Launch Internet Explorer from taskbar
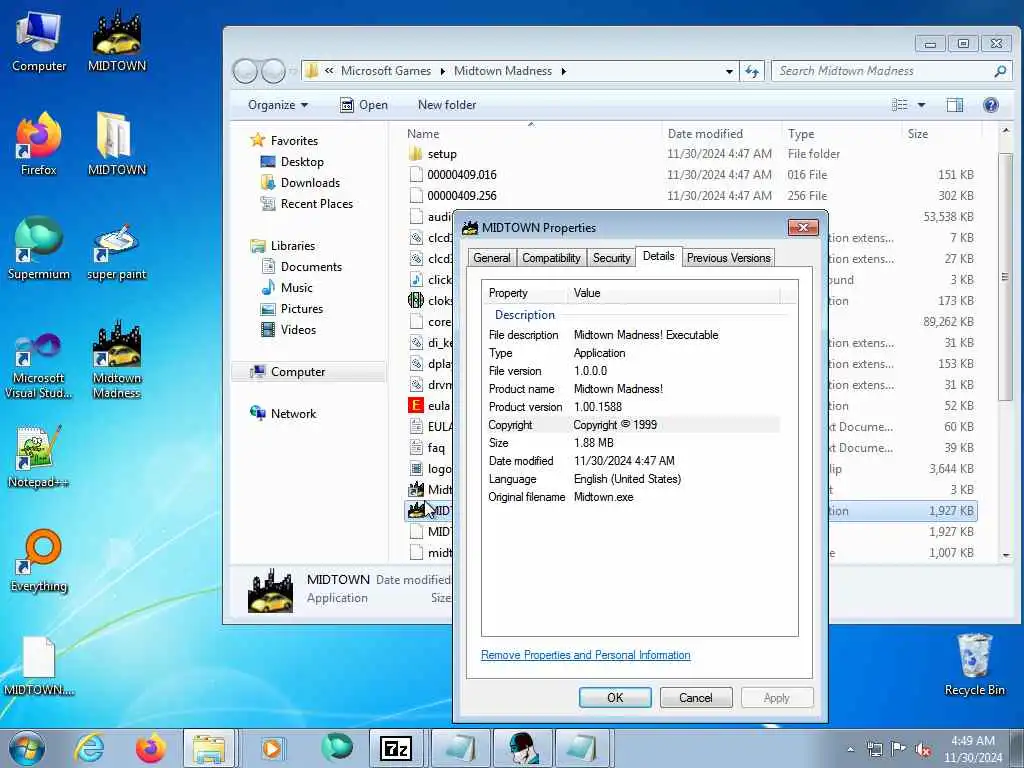The image size is (1024, 768). 89,748
